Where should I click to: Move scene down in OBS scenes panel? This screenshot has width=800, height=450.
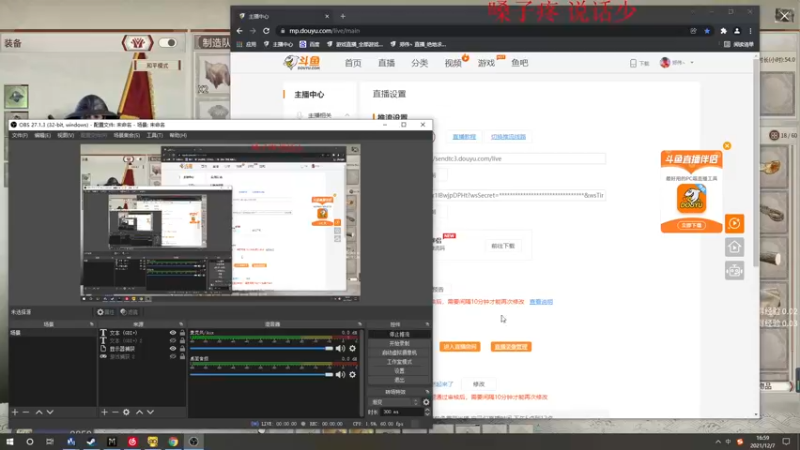(50, 412)
